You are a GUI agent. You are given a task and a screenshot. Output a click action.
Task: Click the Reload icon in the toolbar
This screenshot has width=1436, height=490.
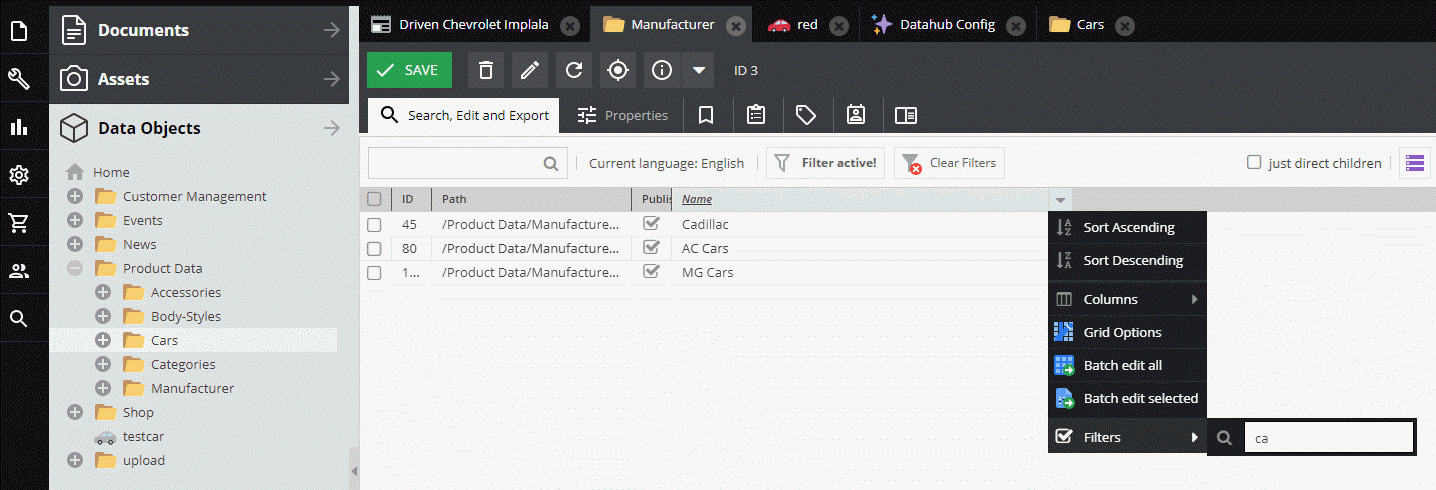pos(574,70)
